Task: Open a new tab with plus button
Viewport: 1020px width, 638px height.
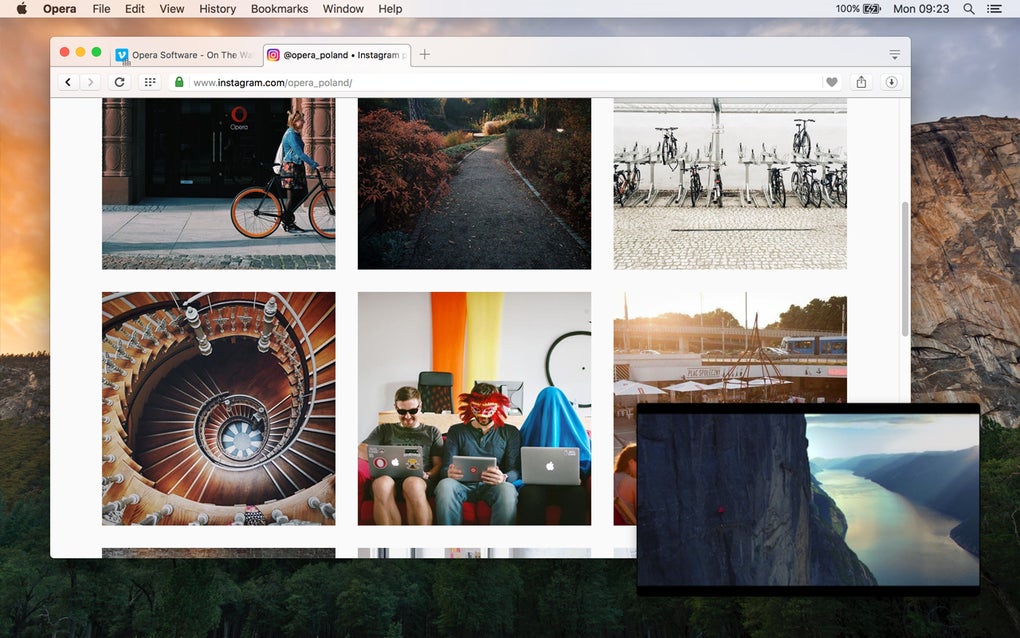Action: pyautogui.click(x=425, y=55)
